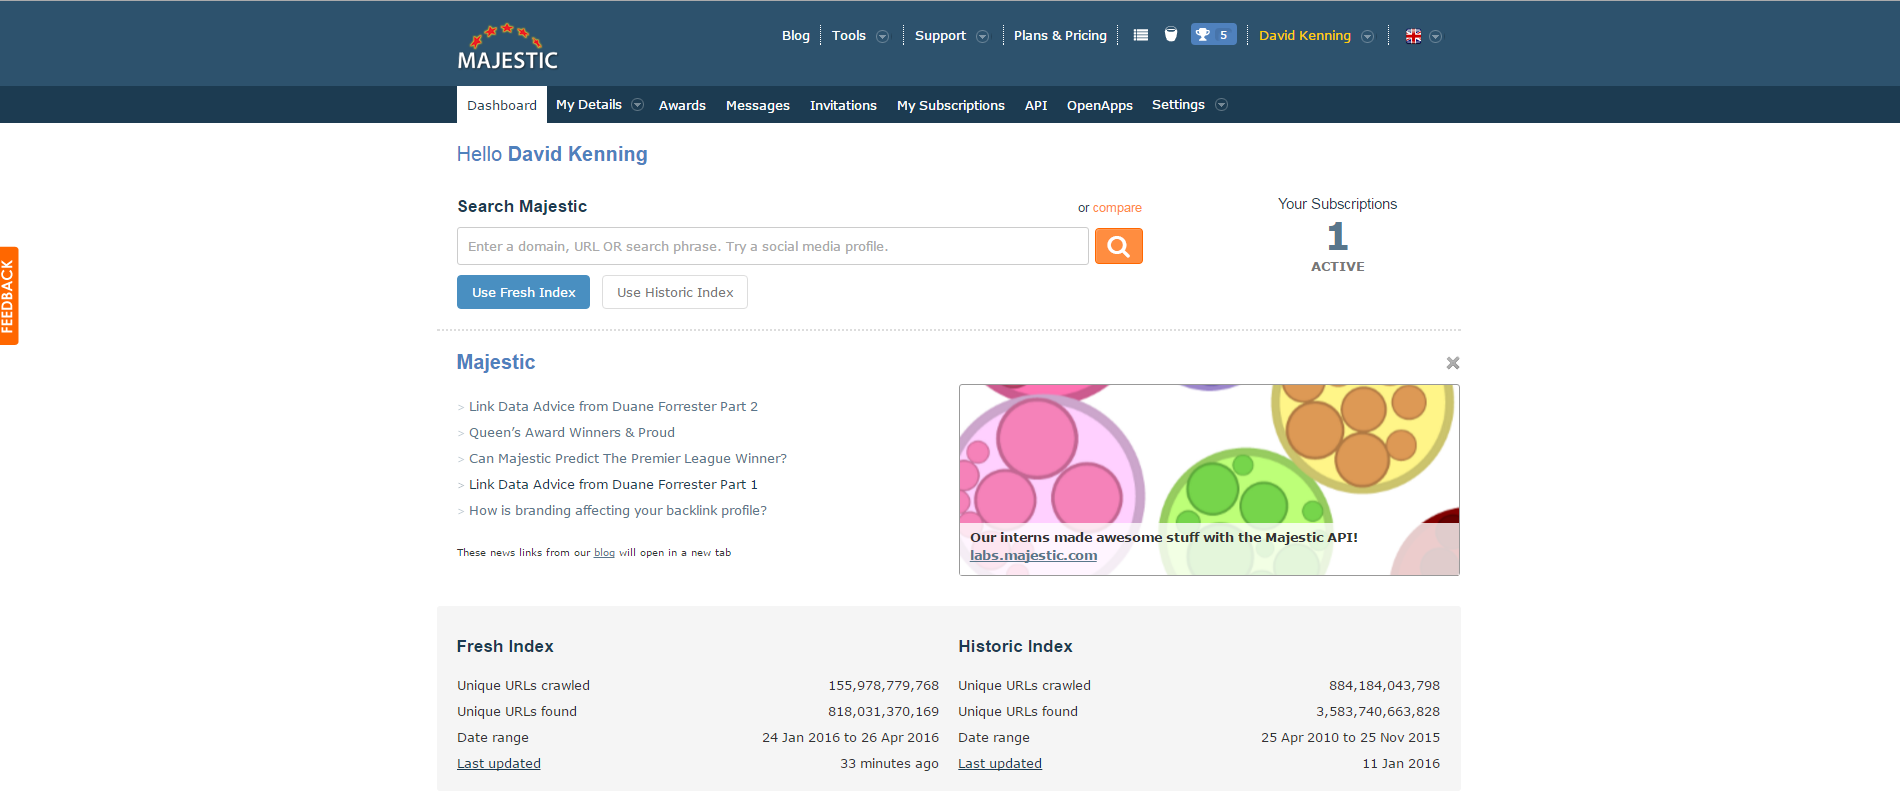Click the orange compare link
The width and height of the screenshot is (1900, 801).
point(1117,208)
